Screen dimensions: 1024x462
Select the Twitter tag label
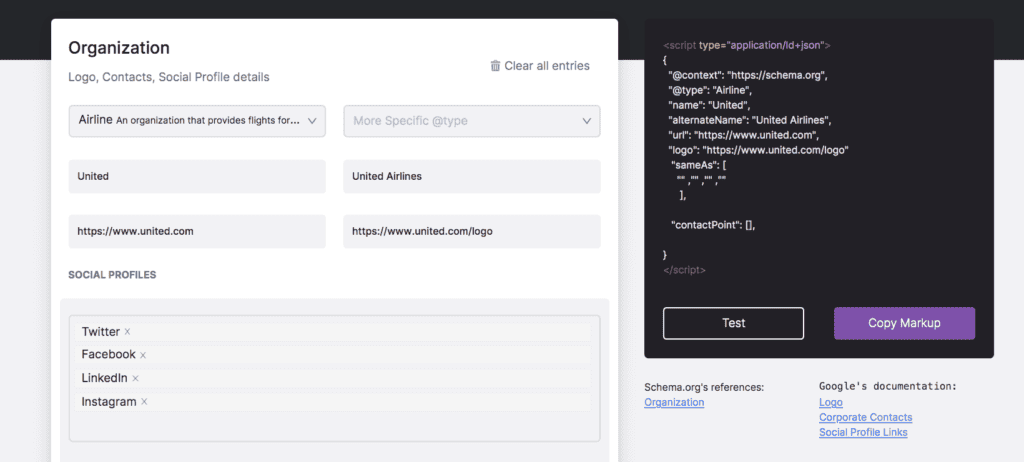101,332
